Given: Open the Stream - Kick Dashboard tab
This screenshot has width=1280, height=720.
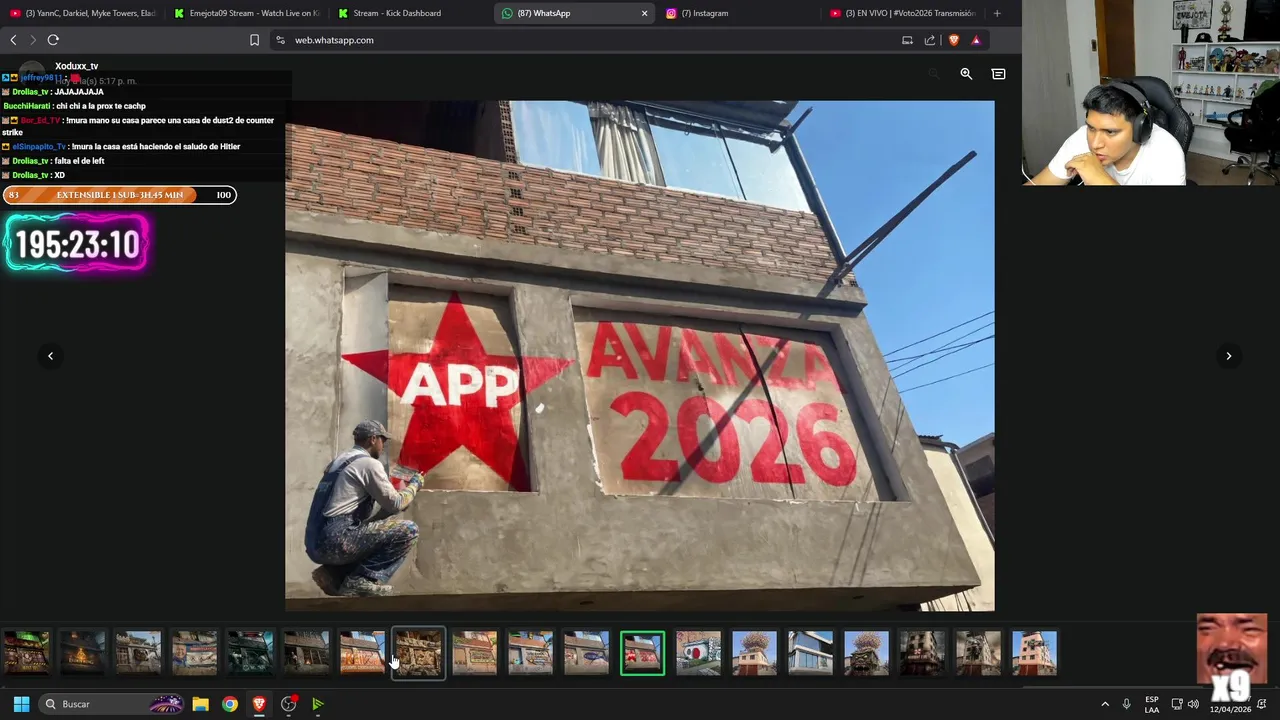Looking at the screenshot, I should tap(410, 13).
